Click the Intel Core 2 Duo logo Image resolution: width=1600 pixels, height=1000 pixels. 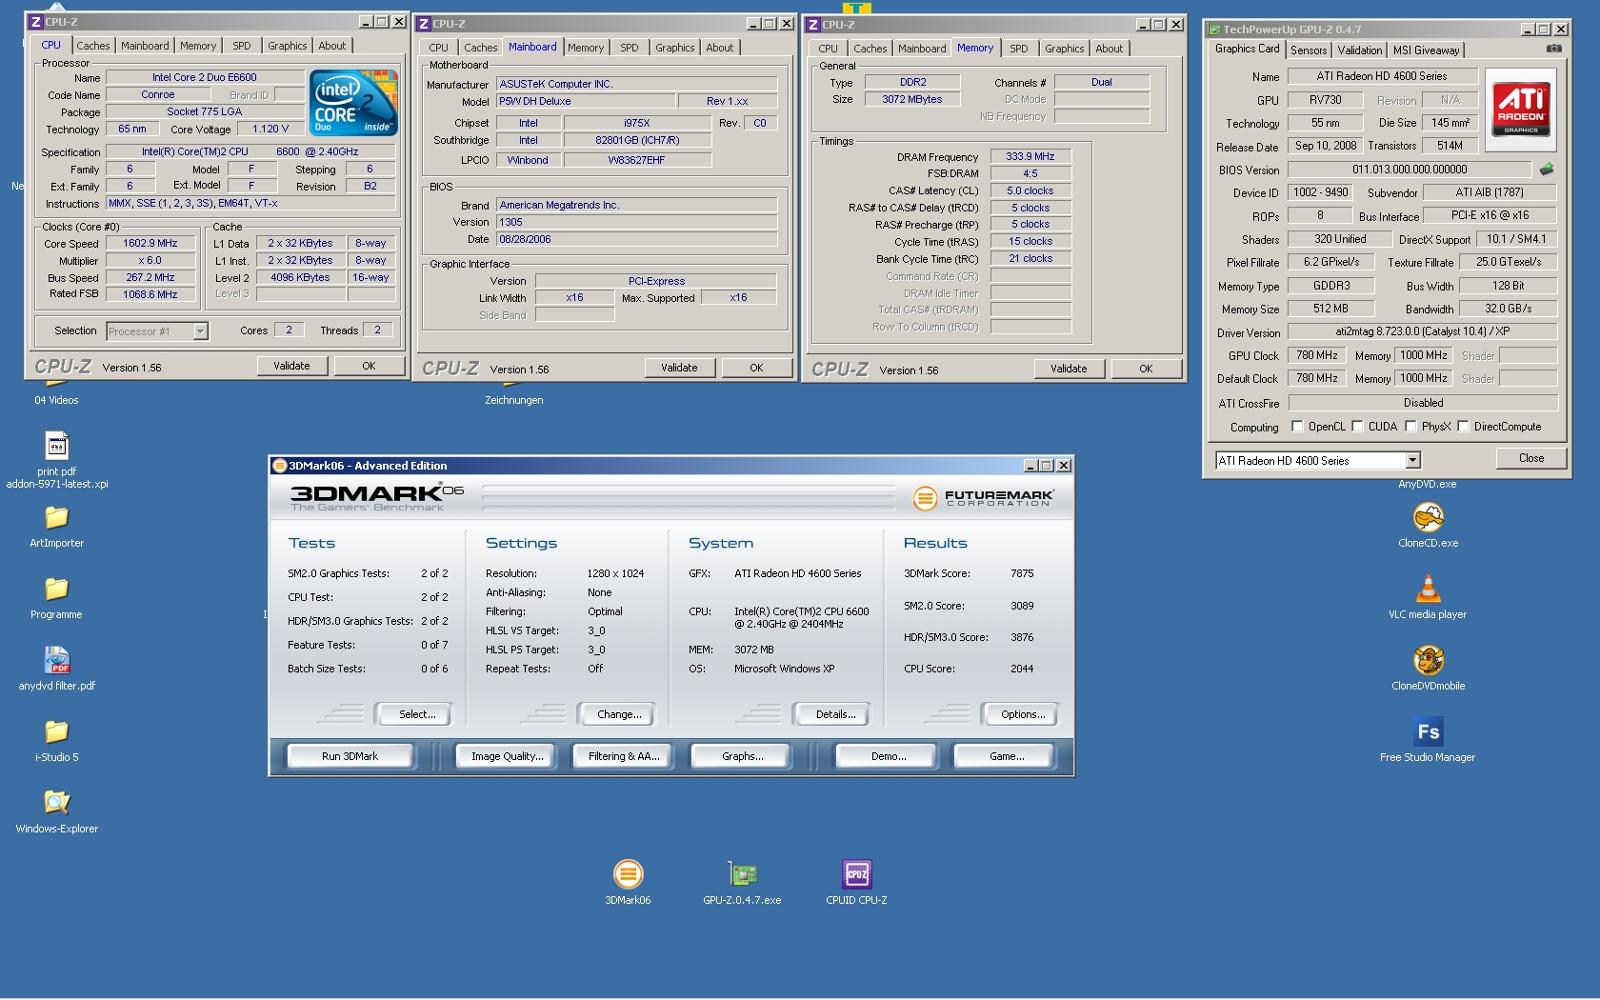tap(353, 103)
